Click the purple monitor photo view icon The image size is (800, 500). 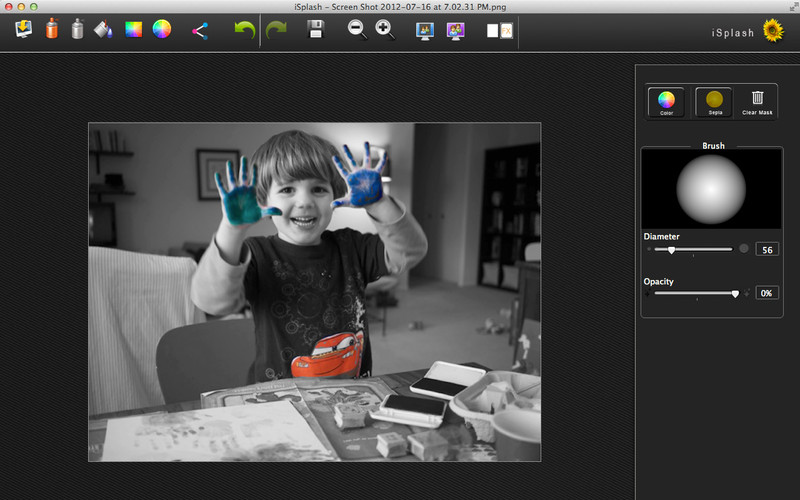pyautogui.click(x=456, y=31)
